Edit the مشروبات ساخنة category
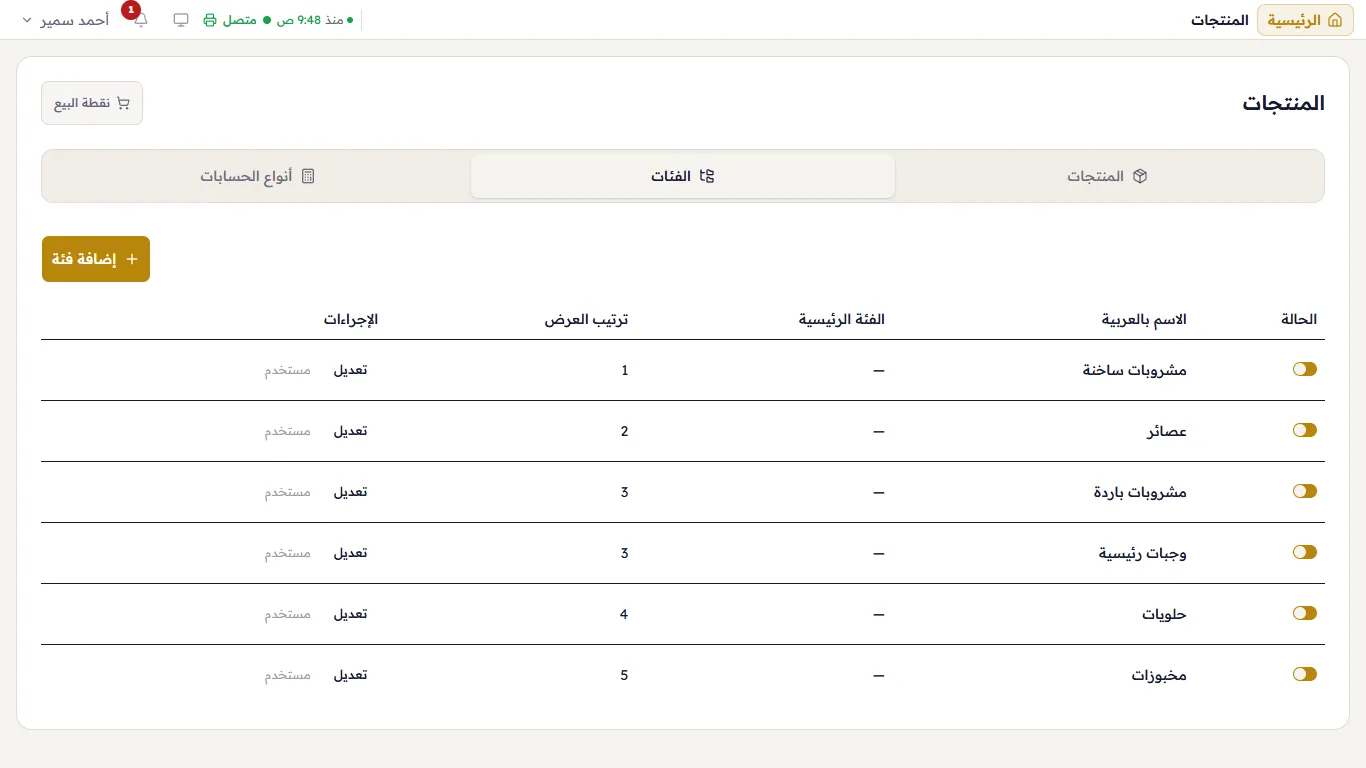This screenshot has height=768, width=1366. pyautogui.click(x=350, y=370)
